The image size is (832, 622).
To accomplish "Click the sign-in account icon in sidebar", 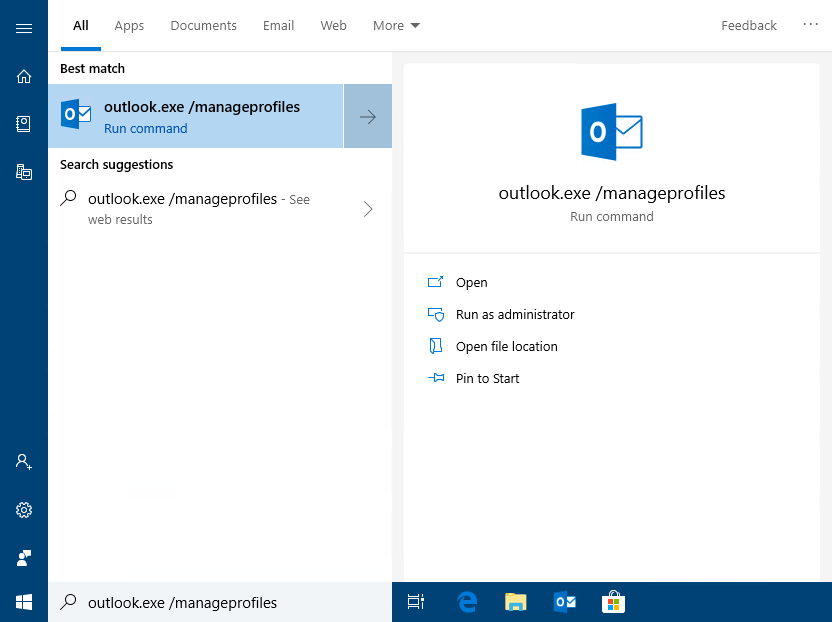I will click(23, 461).
